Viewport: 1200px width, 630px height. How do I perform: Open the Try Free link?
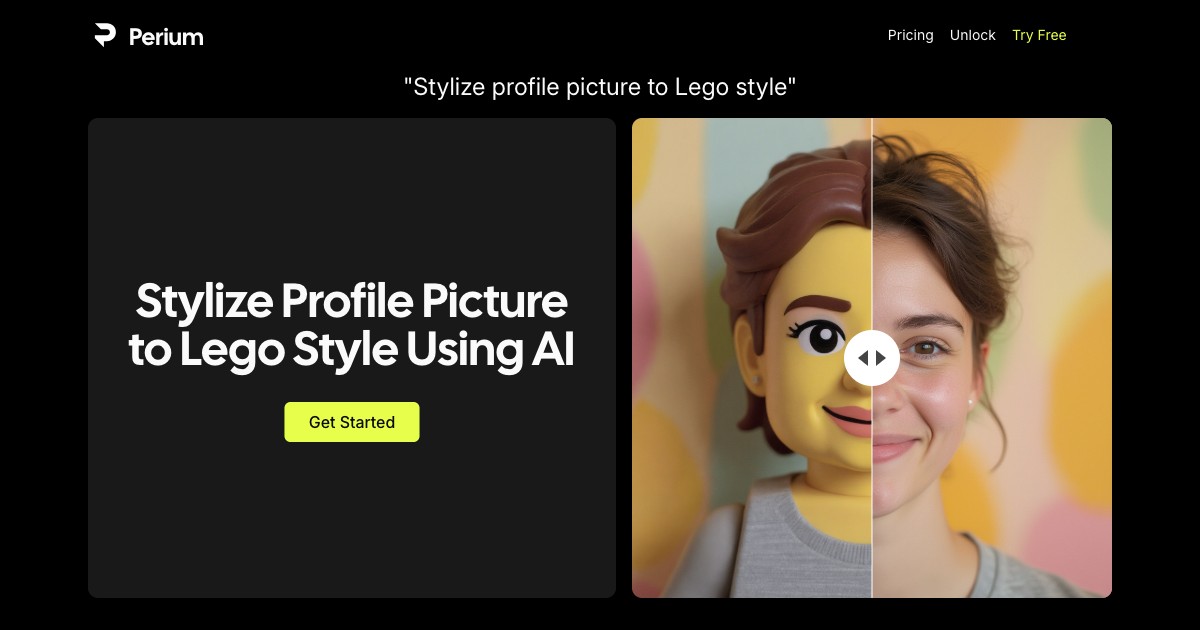click(x=1039, y=35)
